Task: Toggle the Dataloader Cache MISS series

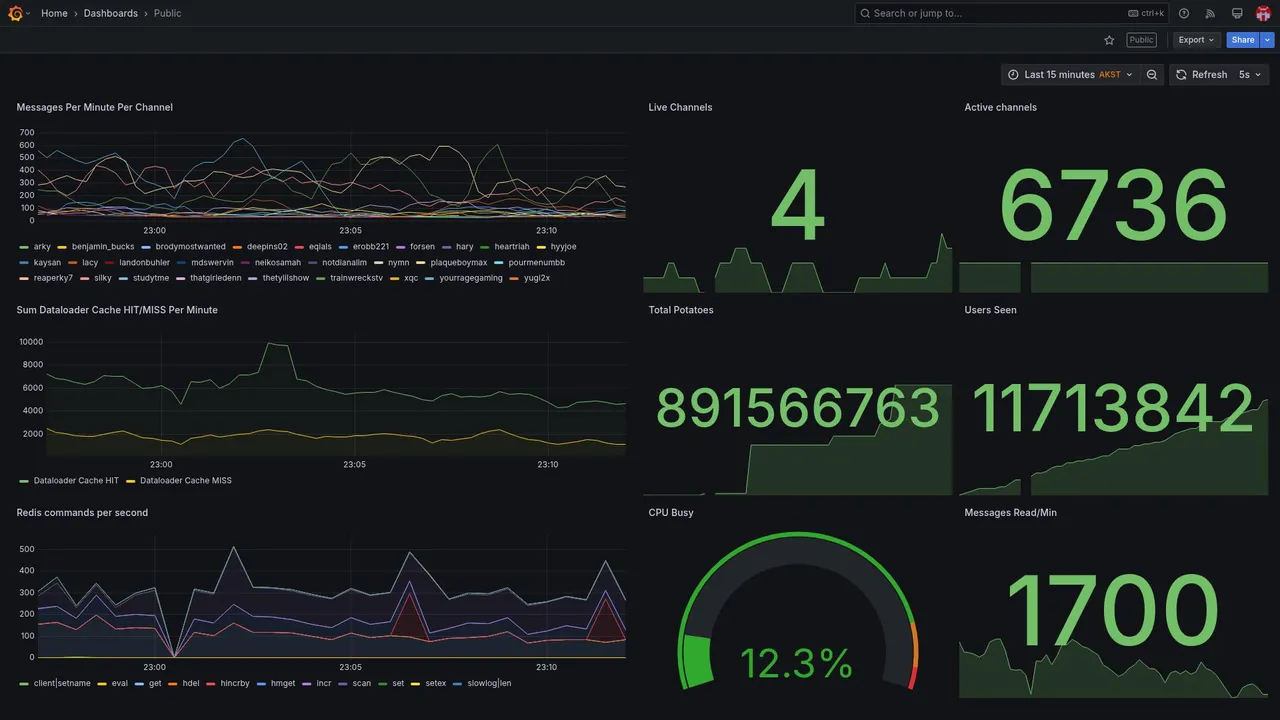Action: pos(186,480)
